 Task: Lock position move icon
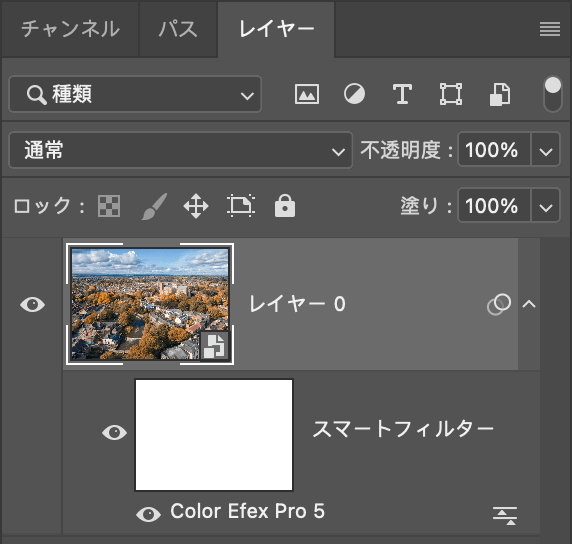196,206
